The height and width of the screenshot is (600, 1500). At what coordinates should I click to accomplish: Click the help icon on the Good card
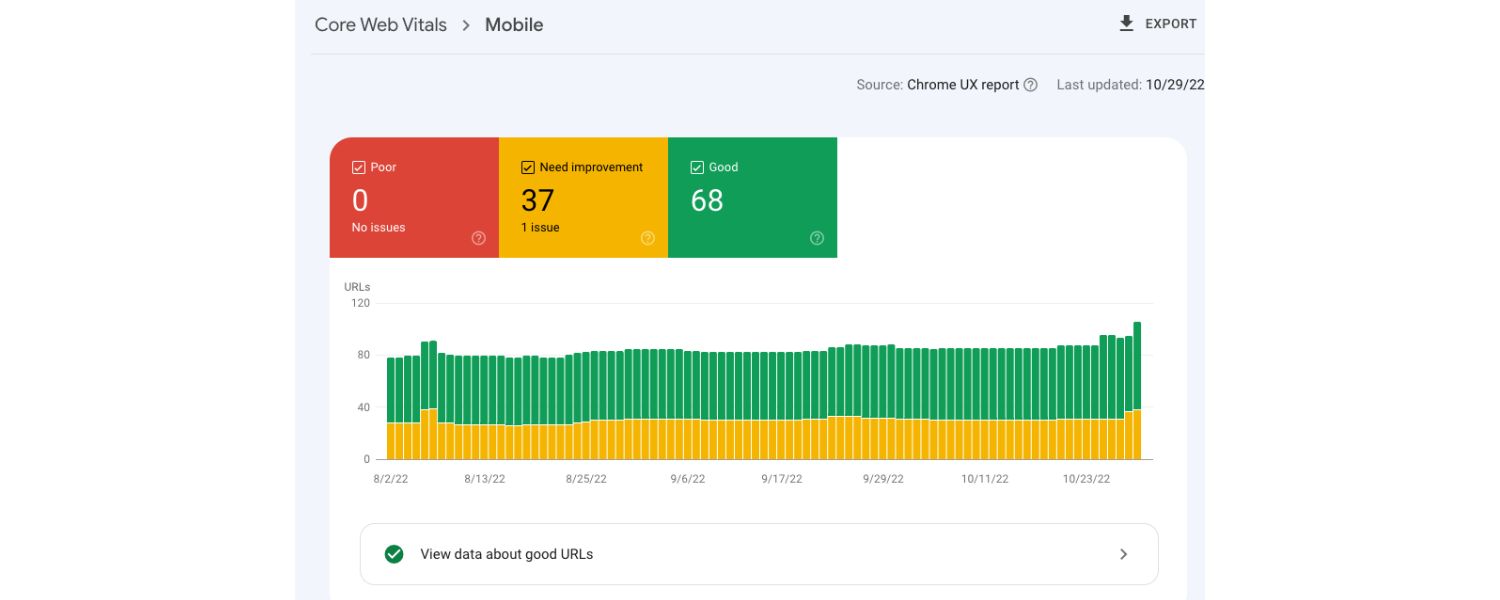816,238
